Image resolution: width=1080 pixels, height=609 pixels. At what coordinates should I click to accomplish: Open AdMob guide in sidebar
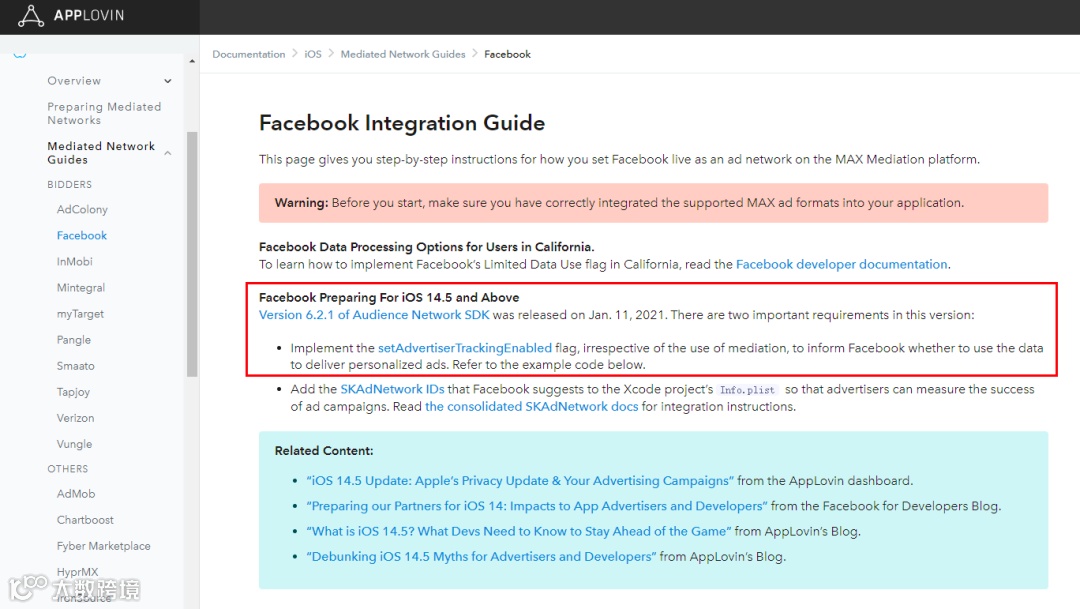[76, 494]
